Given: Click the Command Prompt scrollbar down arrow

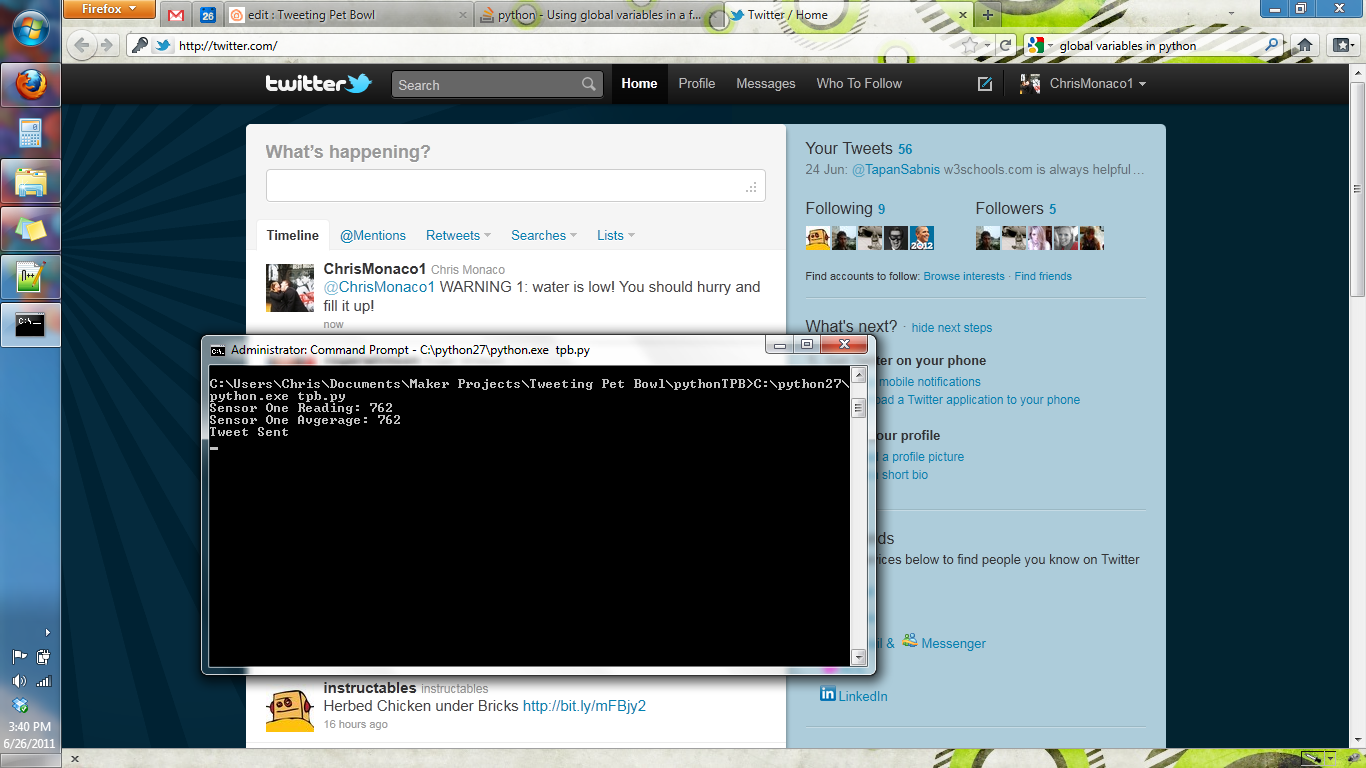Looking at the screenshot, I should [857, 657].
